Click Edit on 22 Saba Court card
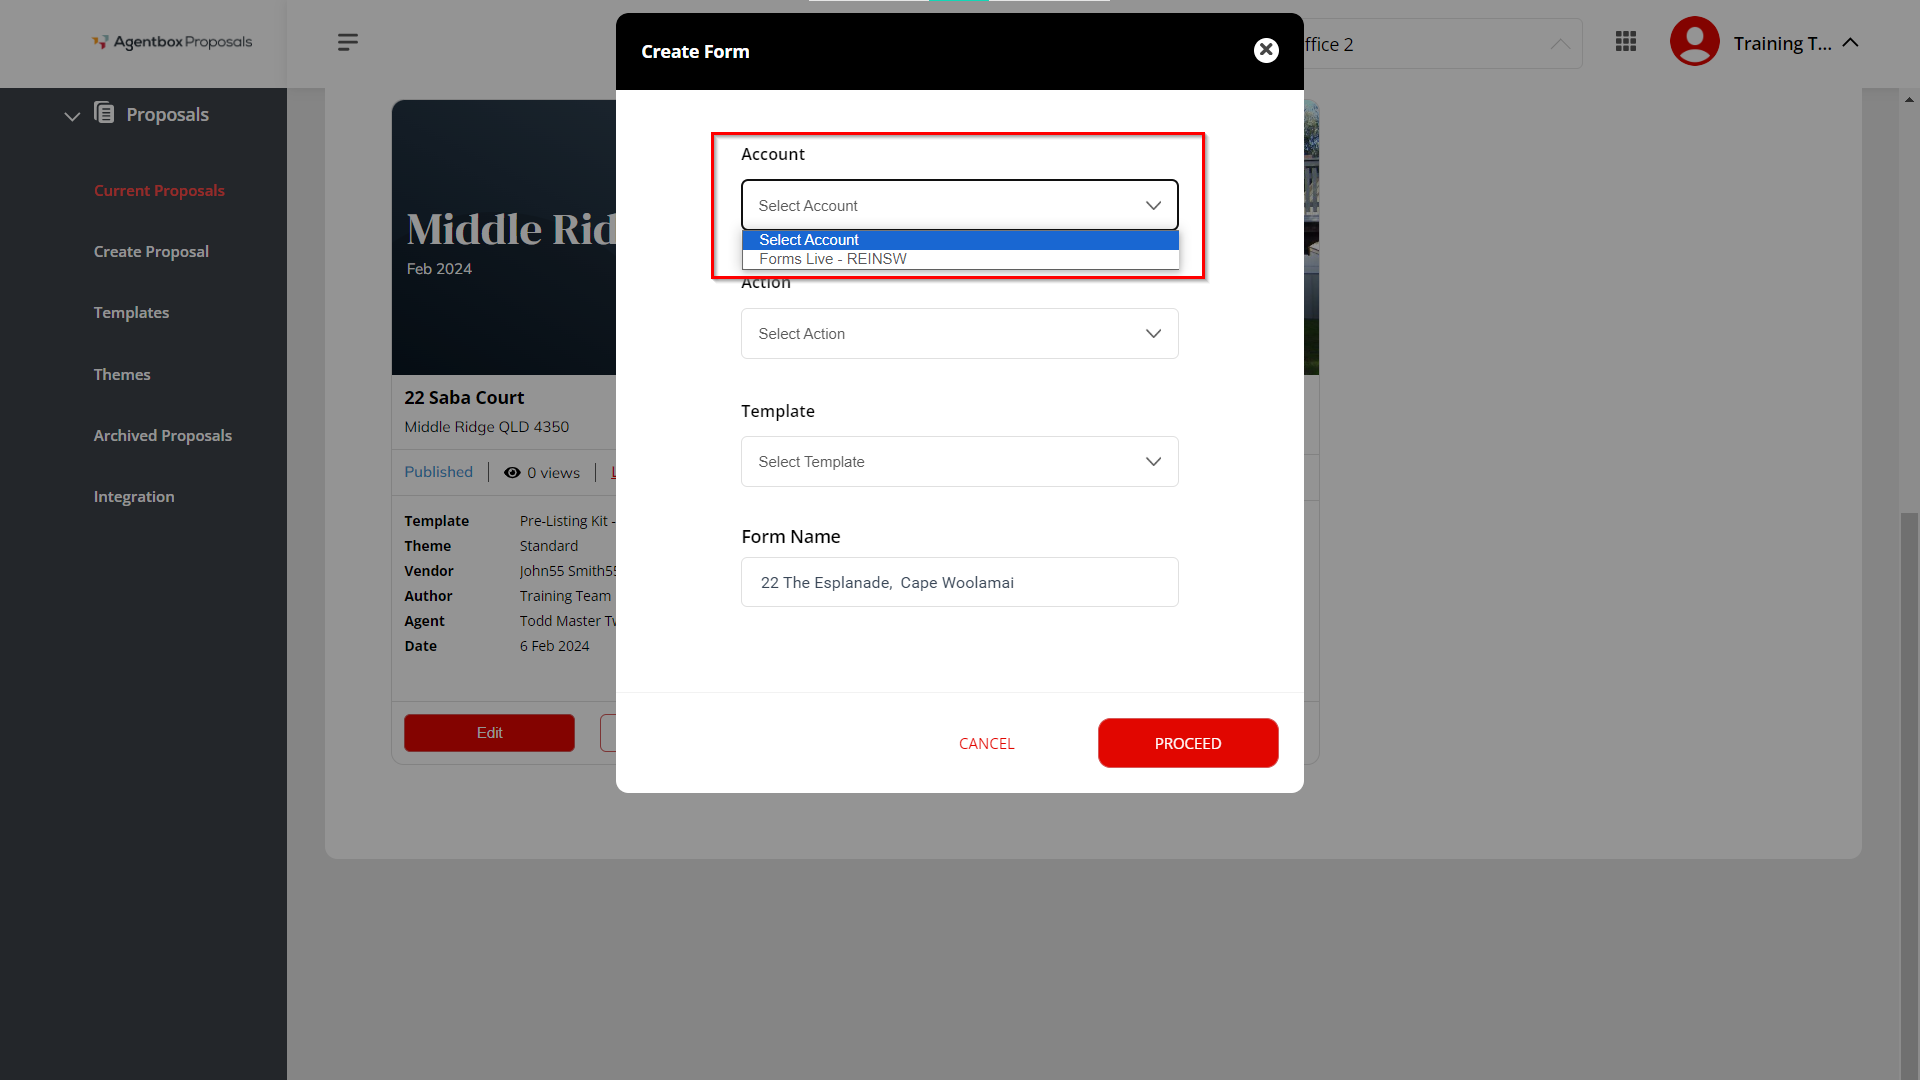Image resolution: width=1920 pixels, height=1080 pixels. tap(489, 733)
